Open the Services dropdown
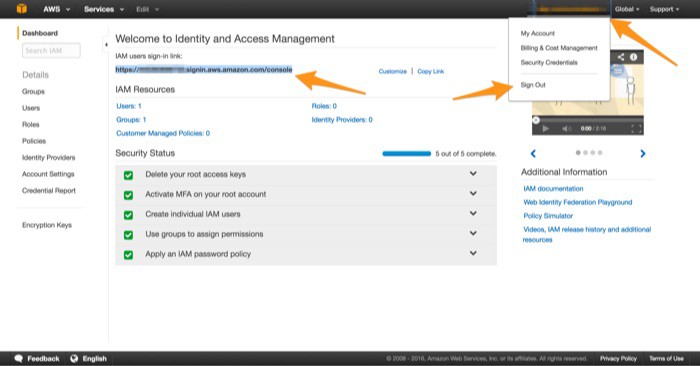The height and width of the screenshot is (366, 700). (104, 9)
